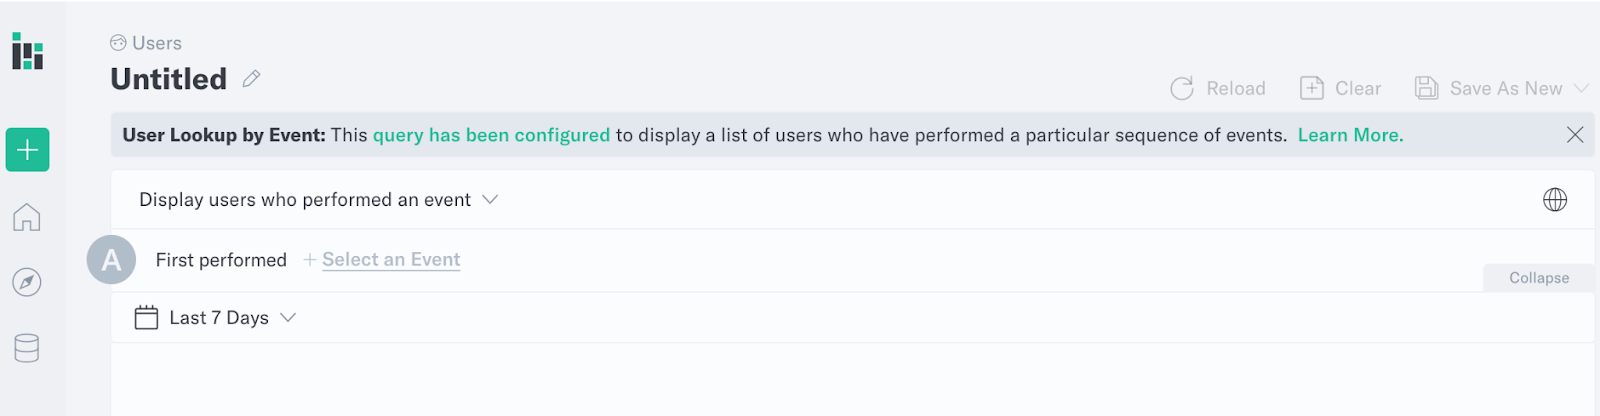
Task: Open the database icon in sidebar
Action: click(x=27, y=348)
